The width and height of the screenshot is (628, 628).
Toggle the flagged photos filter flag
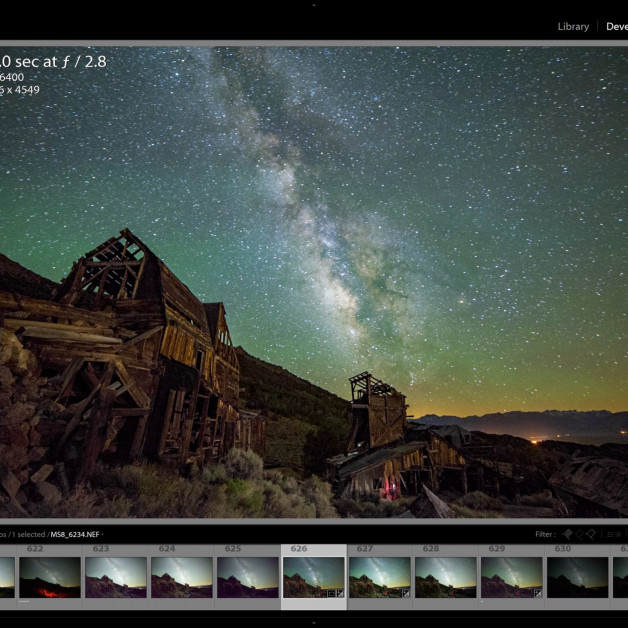click(567, 534)
